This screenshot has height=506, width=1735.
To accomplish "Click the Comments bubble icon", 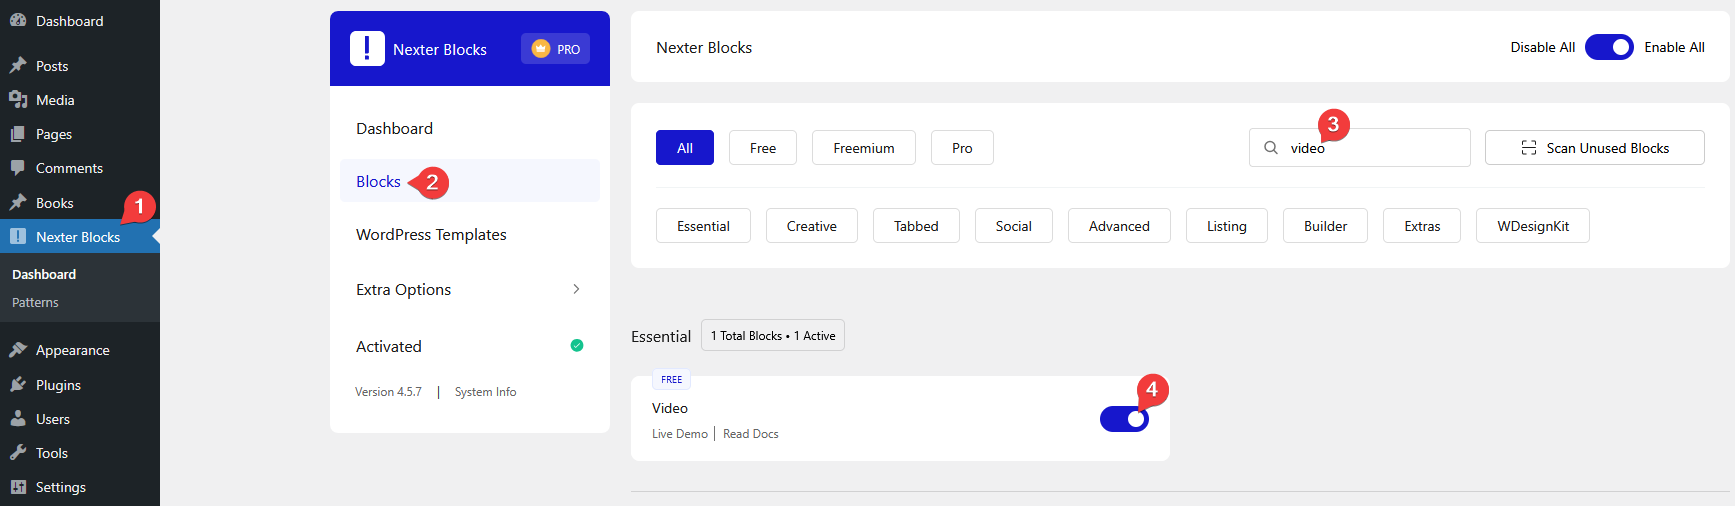I will coord(18,168).
